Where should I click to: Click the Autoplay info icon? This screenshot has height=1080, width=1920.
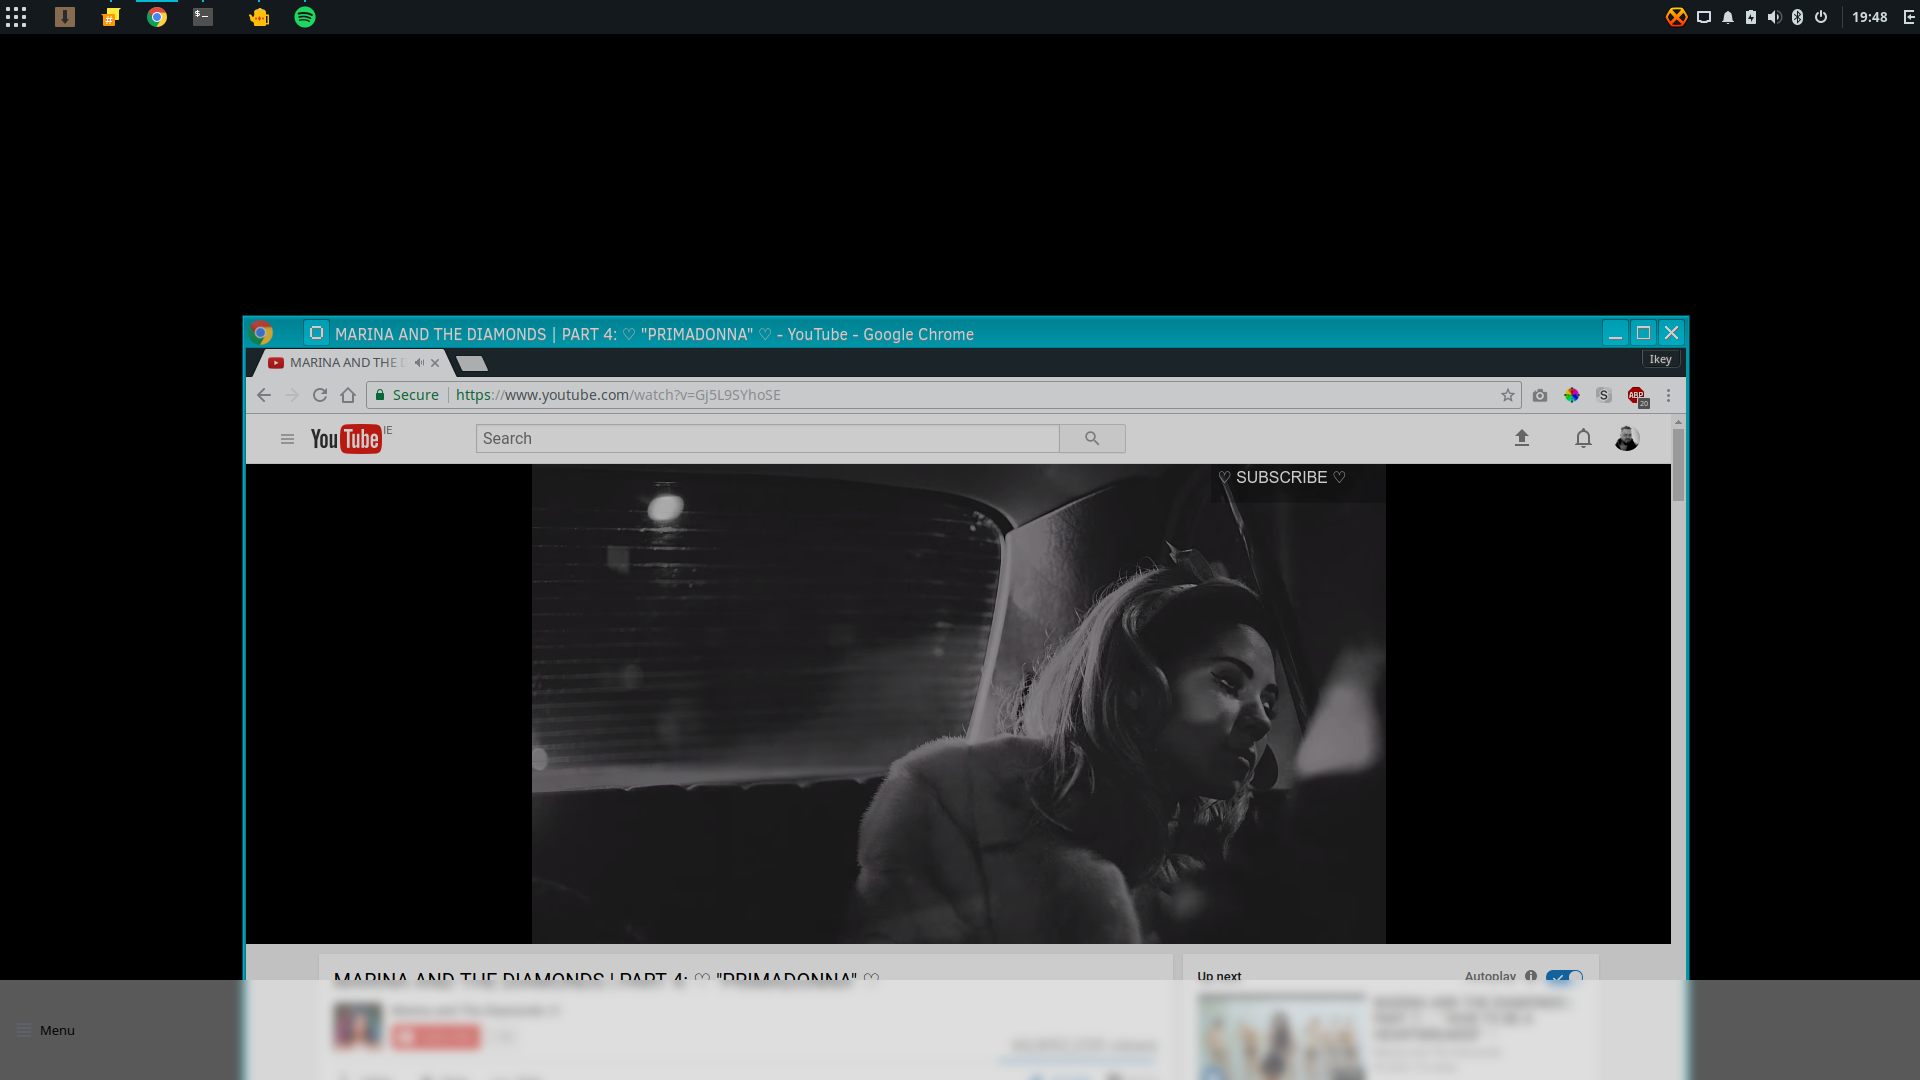coord(1531,976)
